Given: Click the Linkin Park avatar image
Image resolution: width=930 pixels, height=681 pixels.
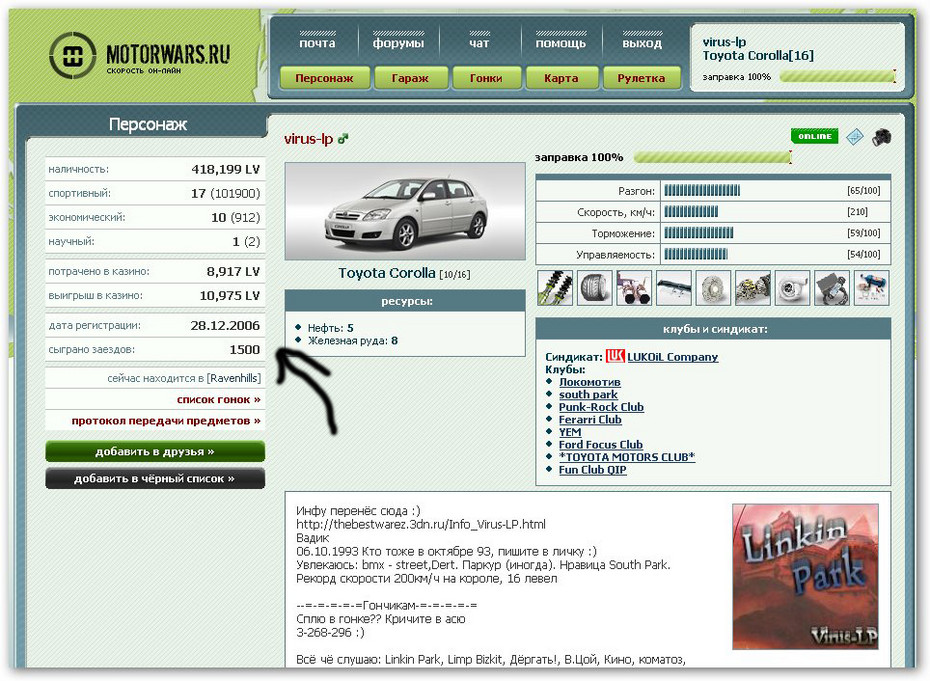Looking at the screenshot, I should coord(805,577).
